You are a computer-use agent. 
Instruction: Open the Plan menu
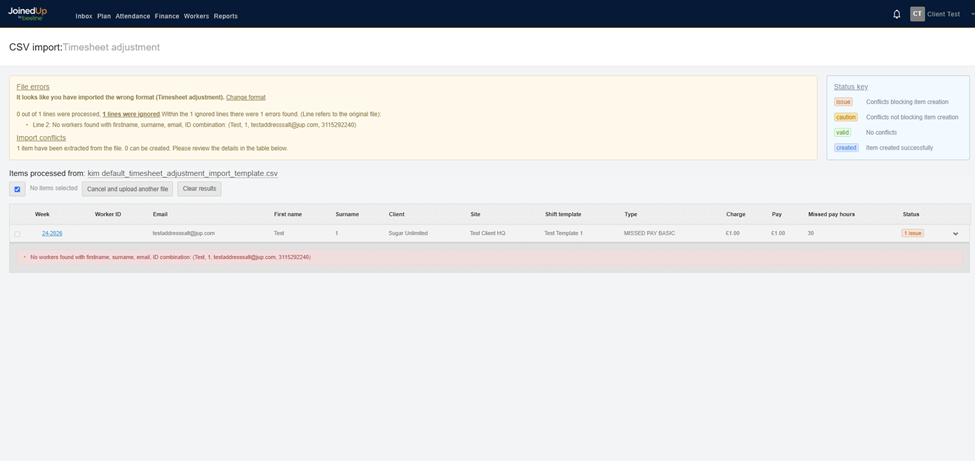[x=104, y=16]
